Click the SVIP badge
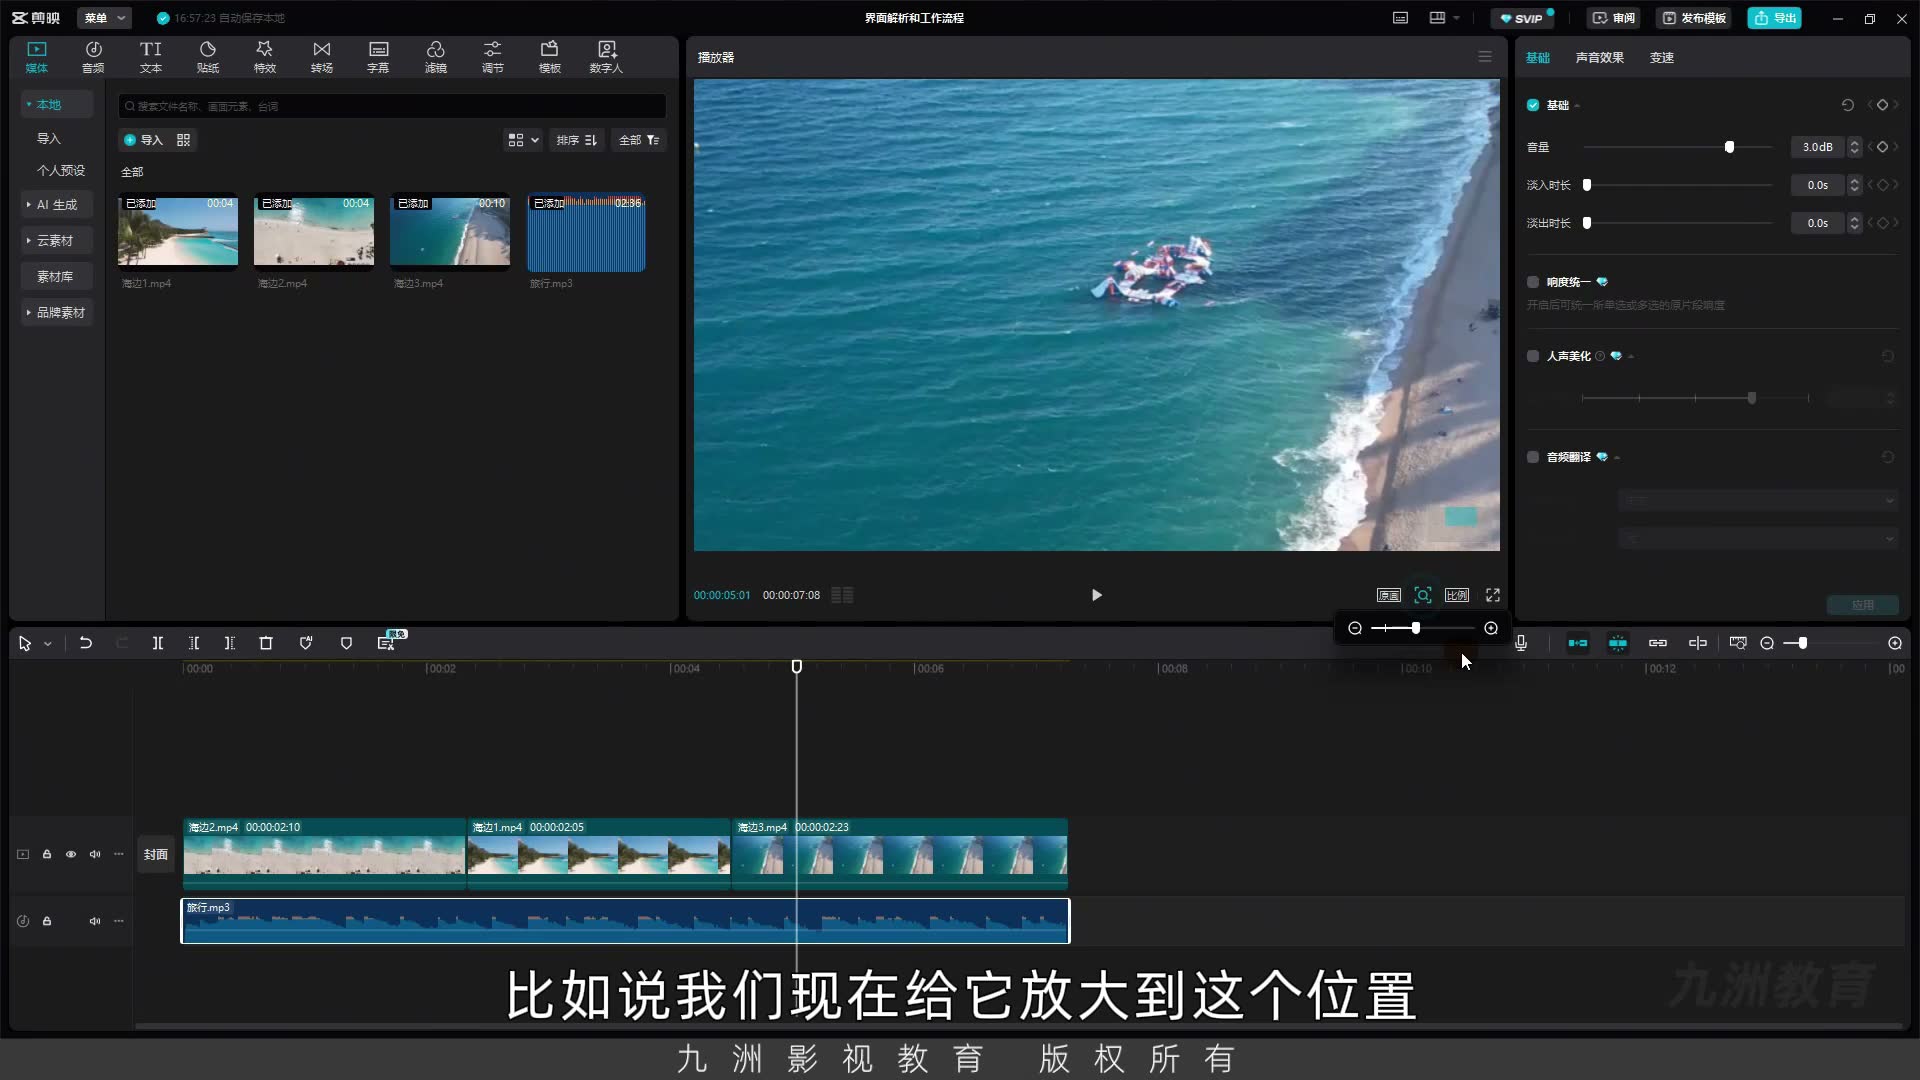 [x=1522, y=18]
